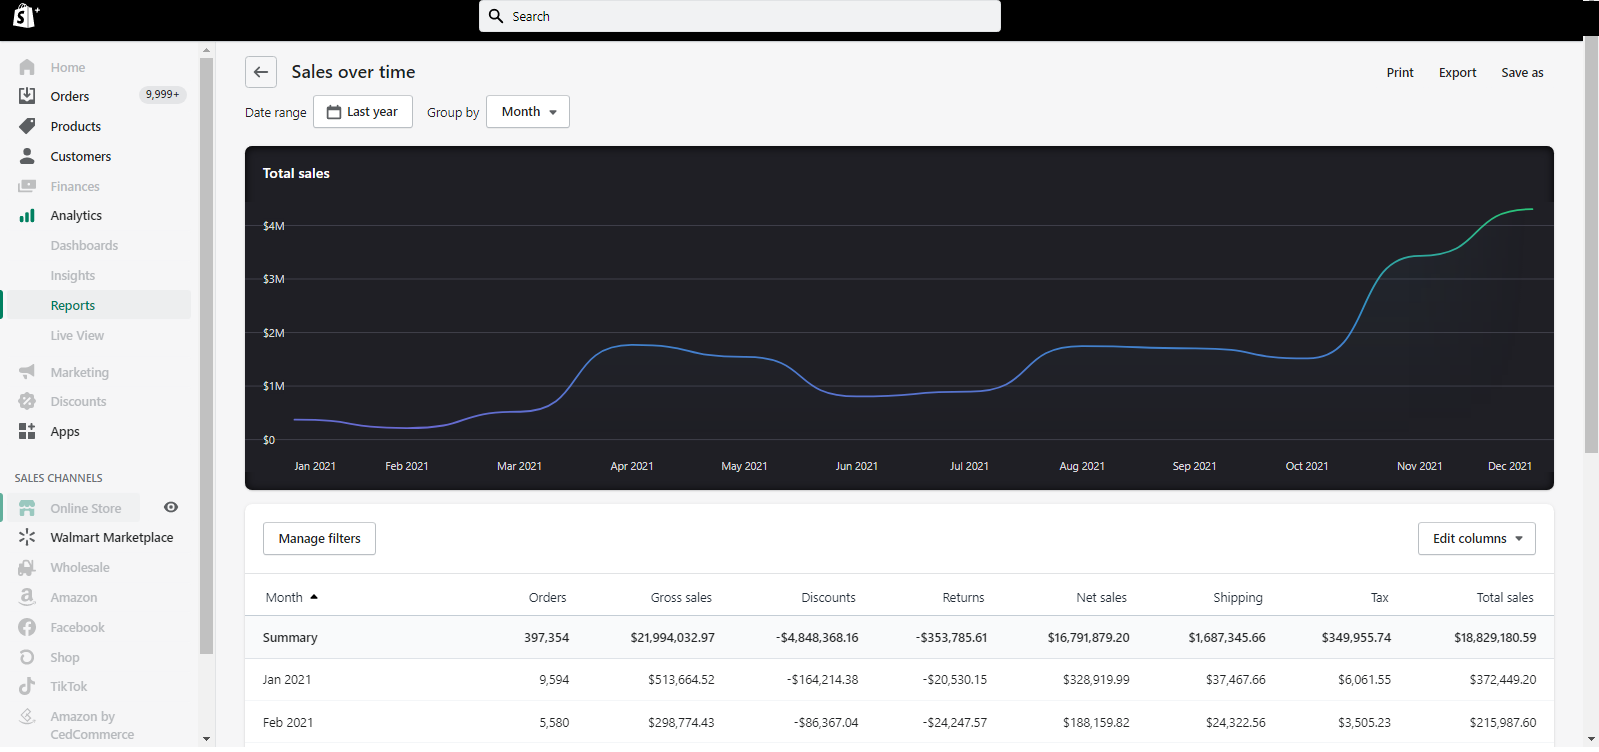The width and height of the screenshot is (1599, 752).
Task: Click the Analytics bar chart icon
Action: pyautogui.click(x=27, y=215)
